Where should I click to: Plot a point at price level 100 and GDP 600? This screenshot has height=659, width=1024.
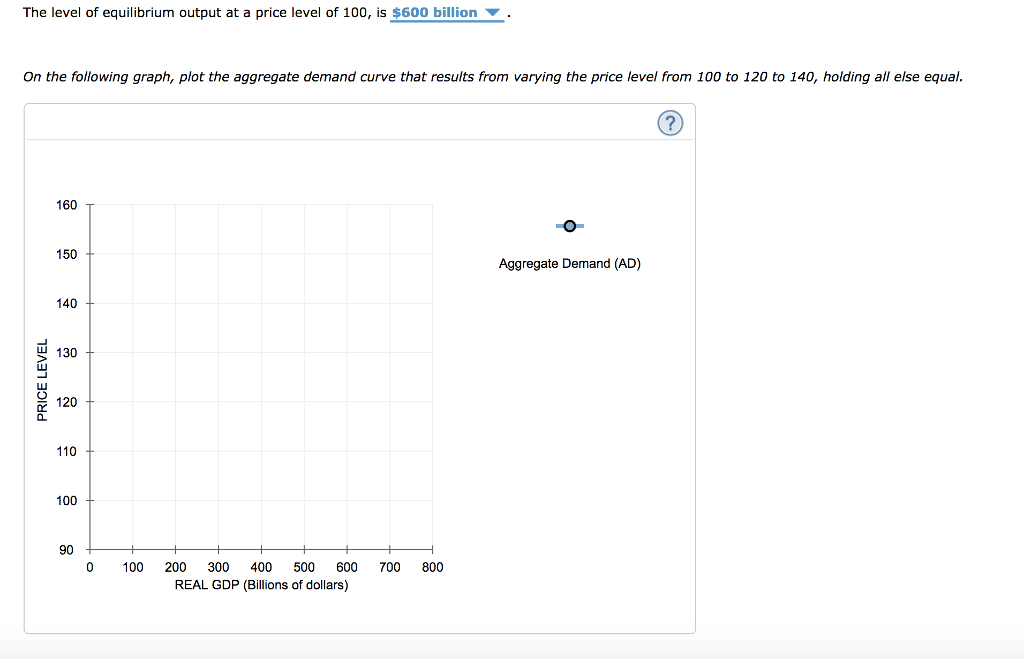point(346,500)
